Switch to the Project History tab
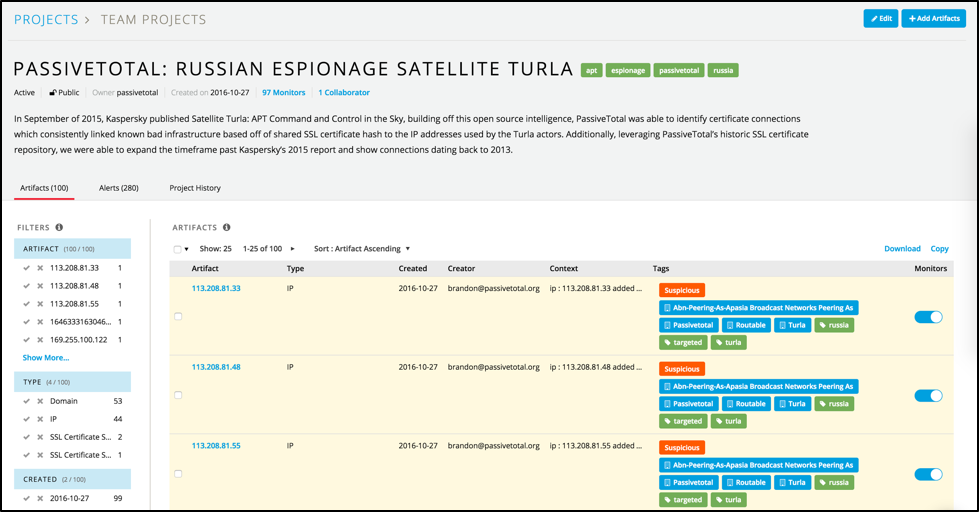 click(195, 188)
